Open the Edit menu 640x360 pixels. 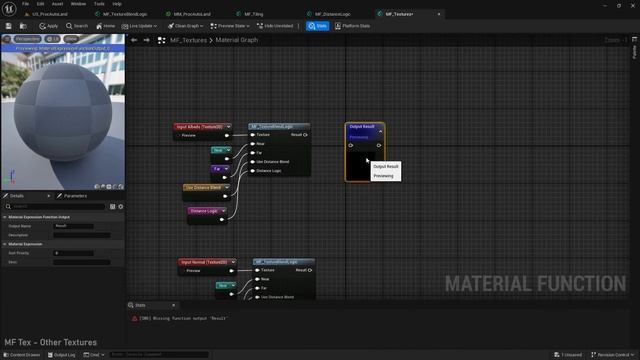point(40,4)
